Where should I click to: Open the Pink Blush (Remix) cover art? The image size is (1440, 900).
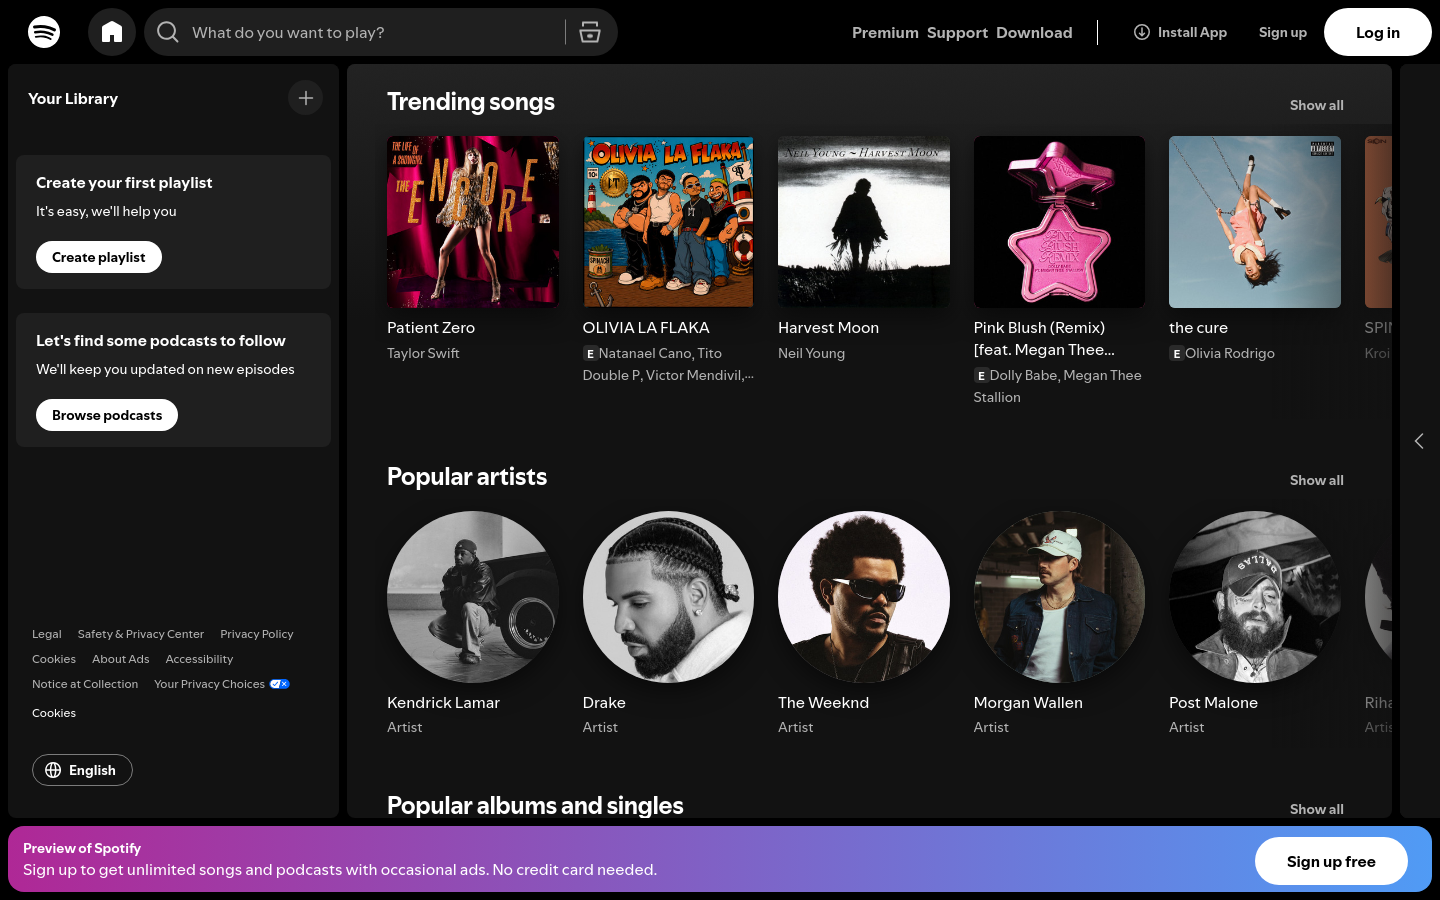coord(1059,222)
